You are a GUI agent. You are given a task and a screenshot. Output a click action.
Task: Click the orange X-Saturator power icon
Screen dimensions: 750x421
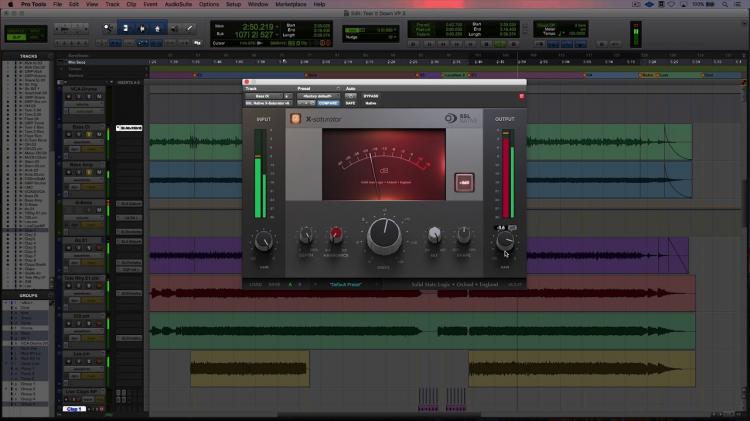coord(296,119)
